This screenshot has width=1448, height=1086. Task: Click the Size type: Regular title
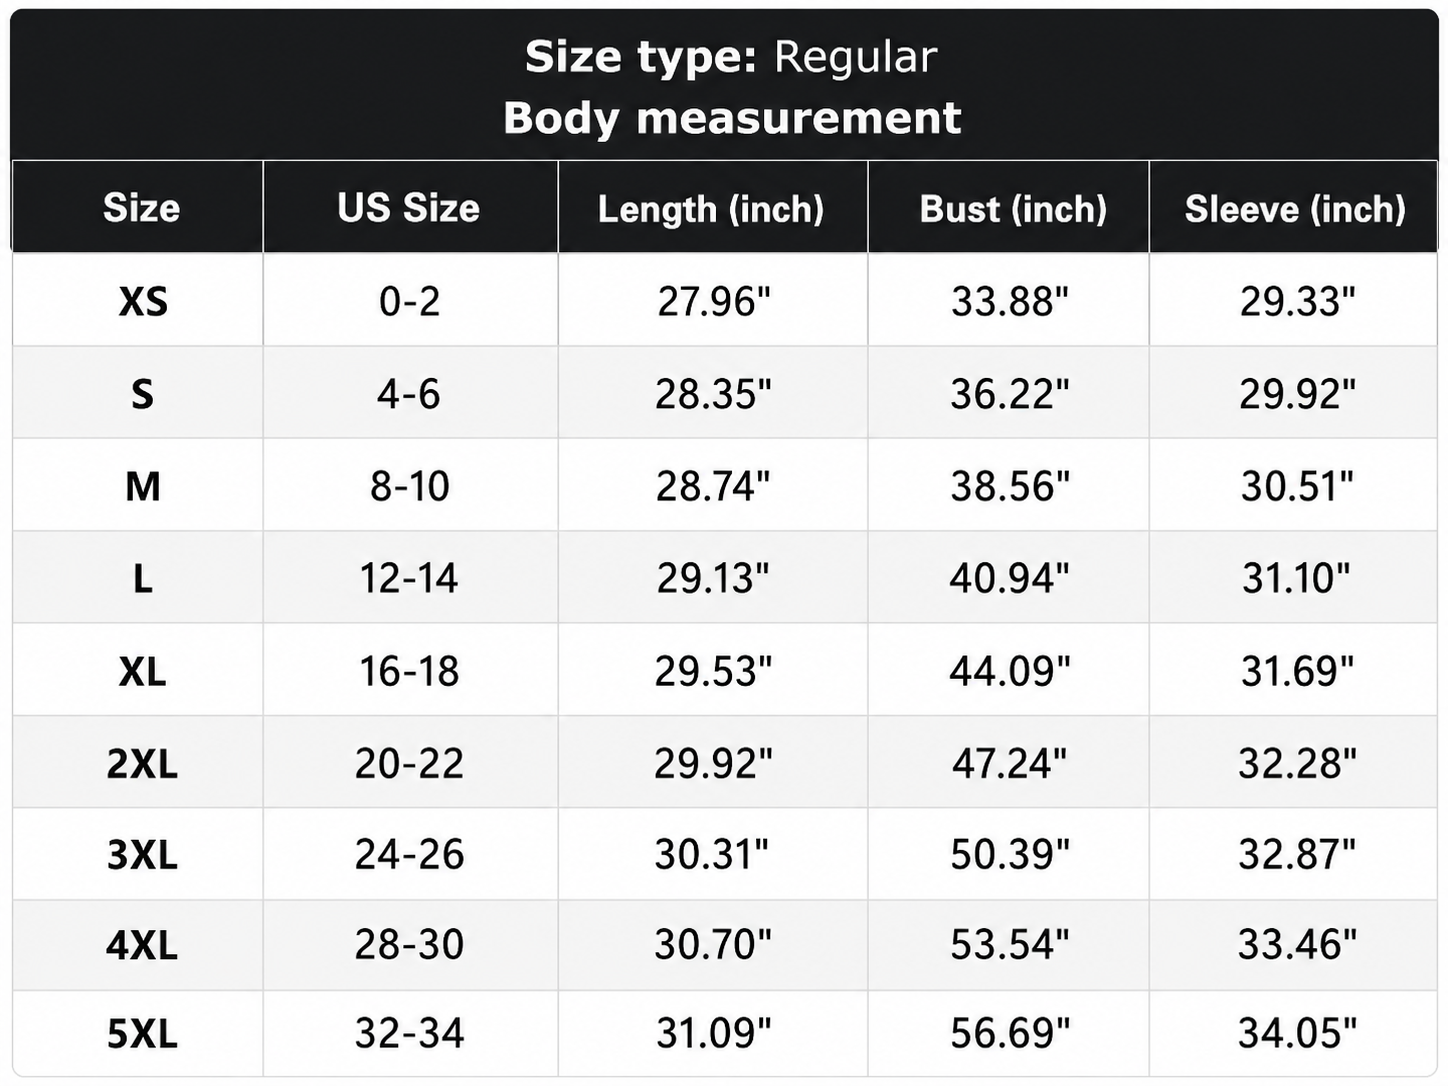coord(731,57)
